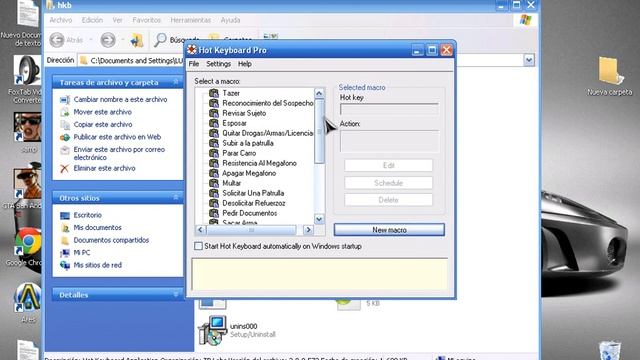Open the Settings menu in Hot Keyboard Pro

(218, 64)
